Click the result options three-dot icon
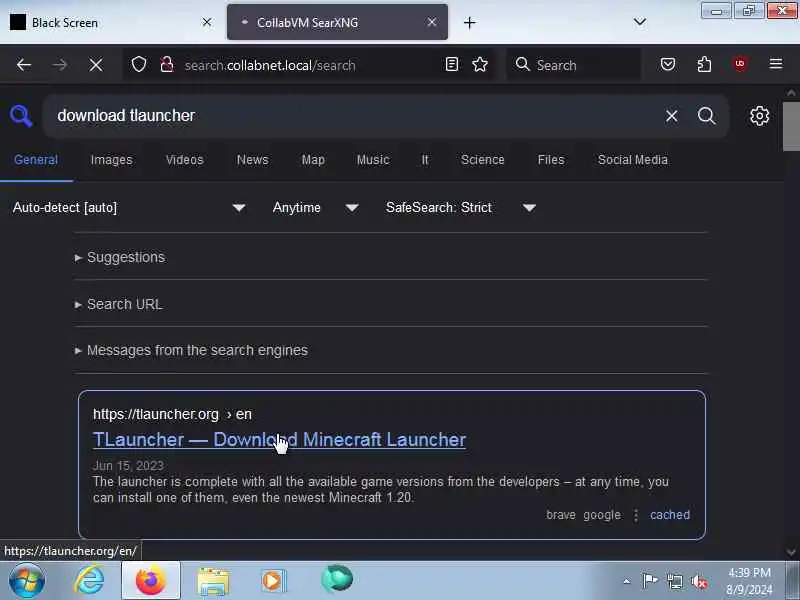Image resolution: width=800 pixels, height=600 pixels. [636, 515]
